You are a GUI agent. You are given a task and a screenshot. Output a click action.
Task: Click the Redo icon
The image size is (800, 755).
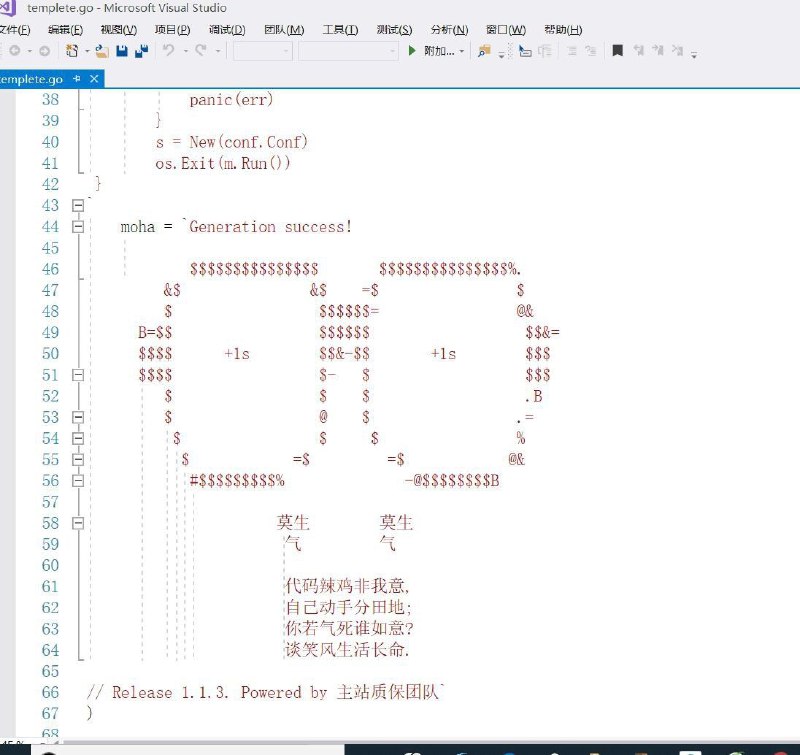201,52
